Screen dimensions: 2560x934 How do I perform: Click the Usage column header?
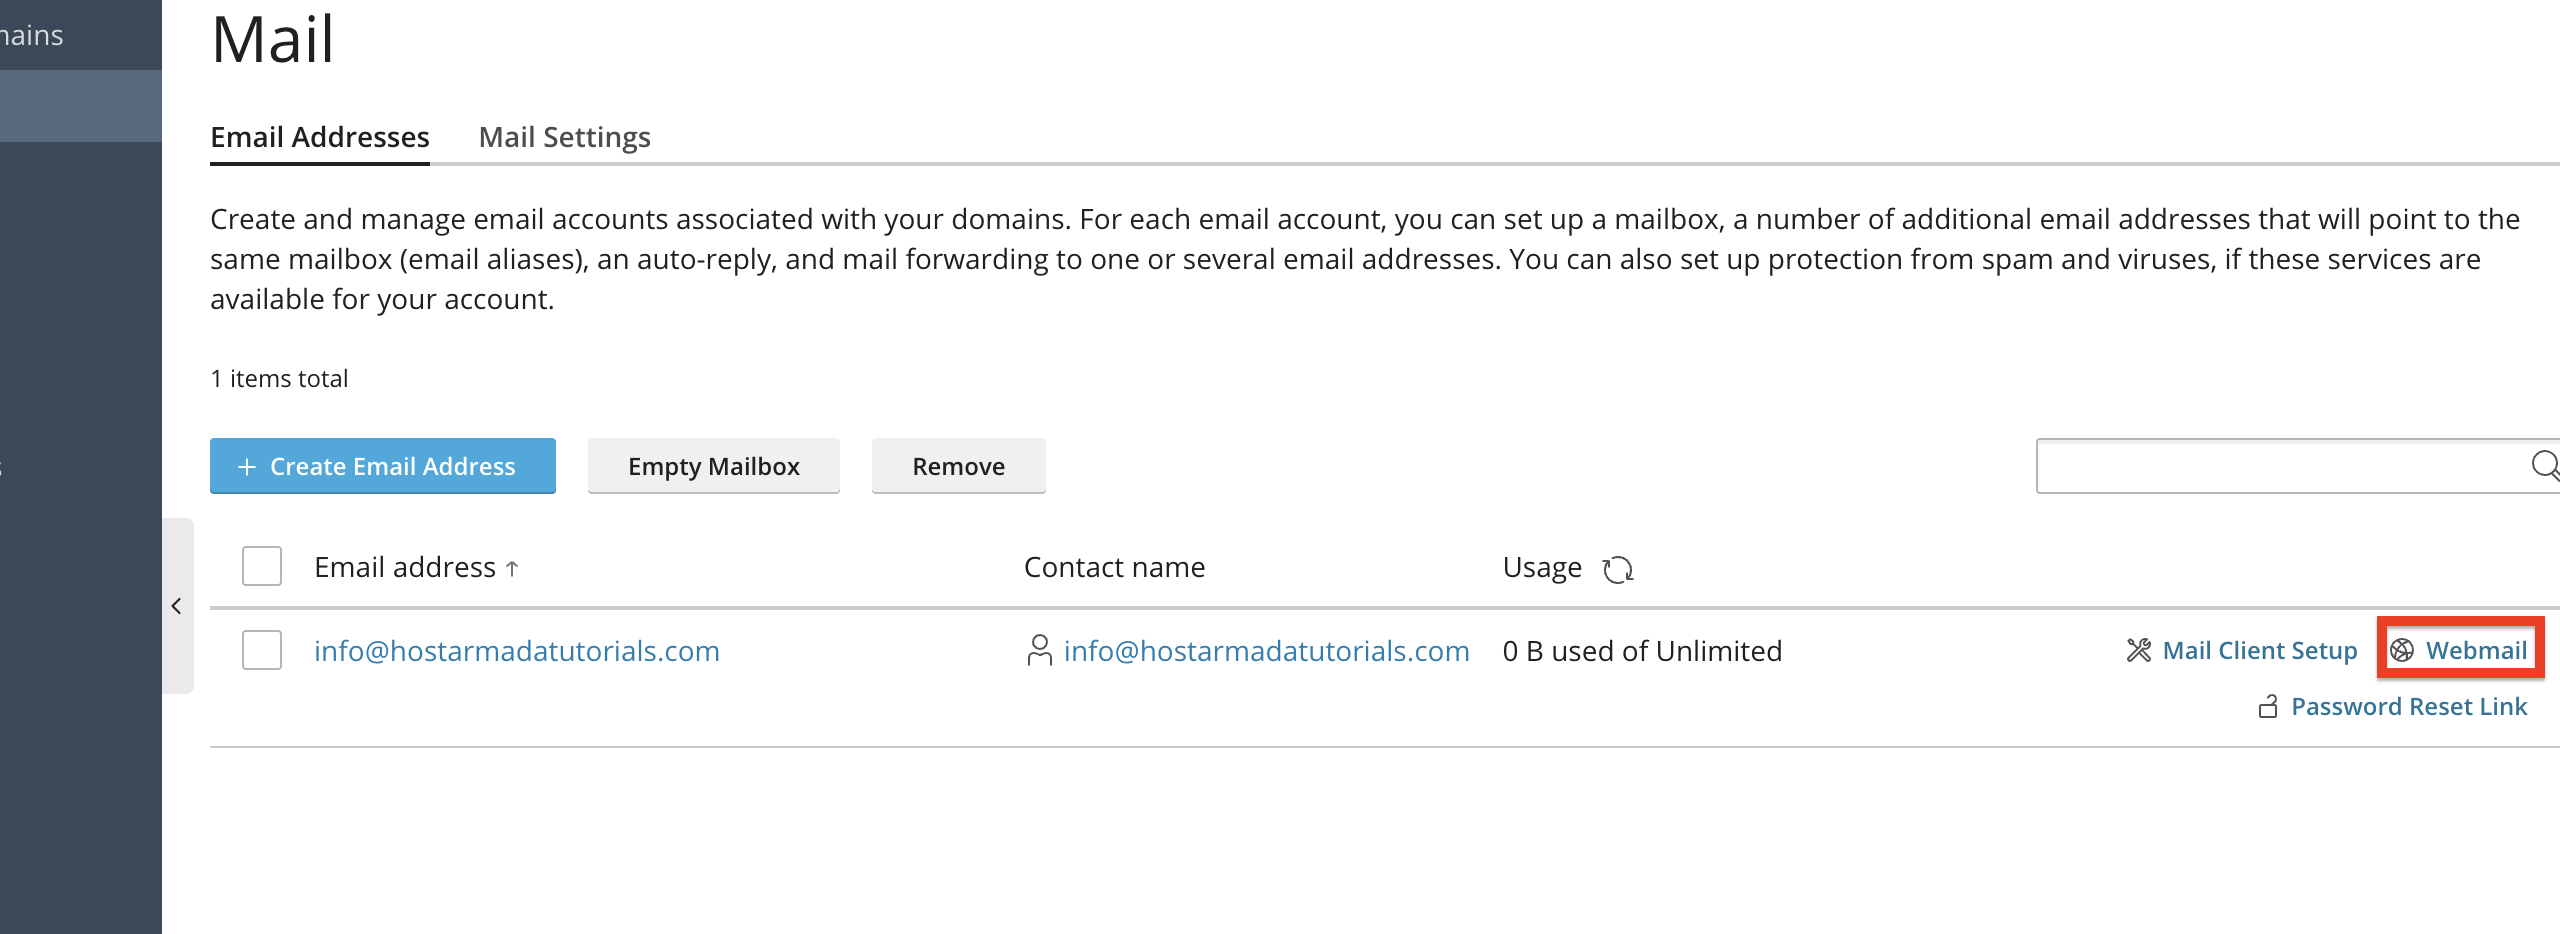coord(1542,568)
